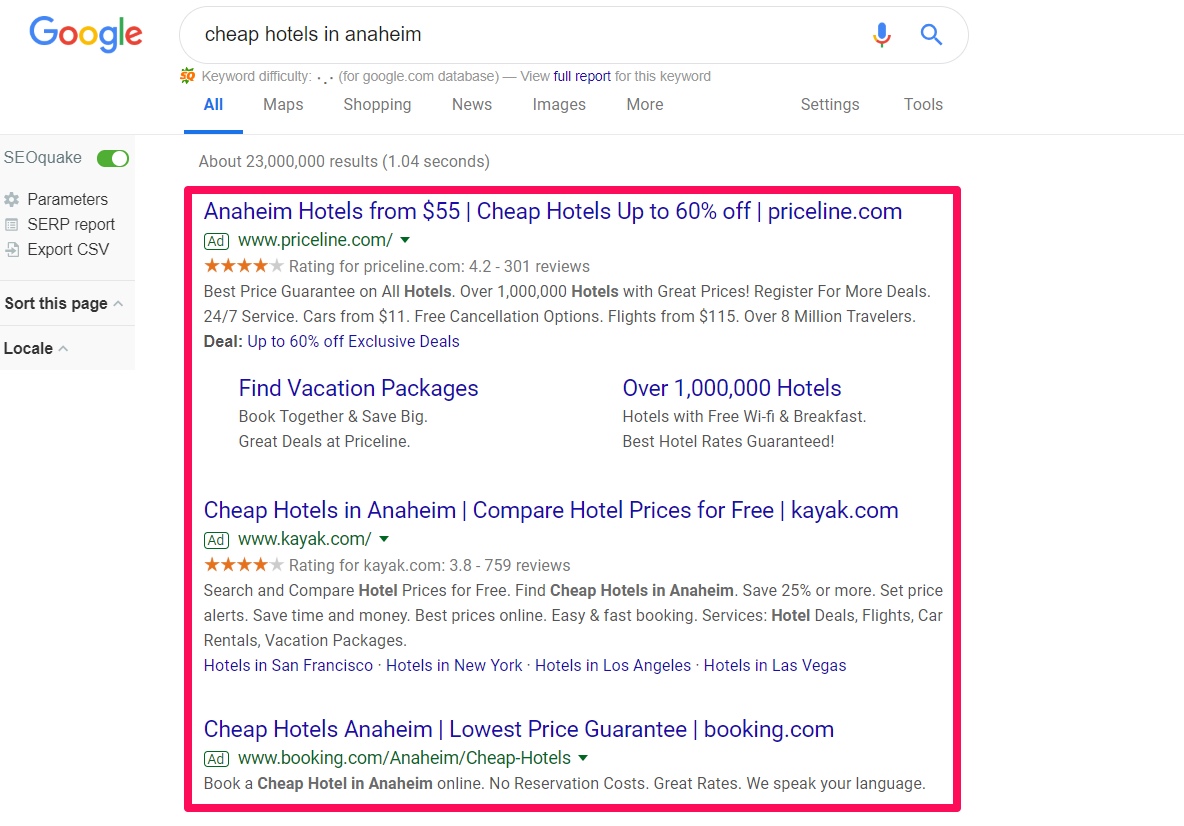Switch to the Images tab
The image size is (1184, 826).
click(559, 104)
